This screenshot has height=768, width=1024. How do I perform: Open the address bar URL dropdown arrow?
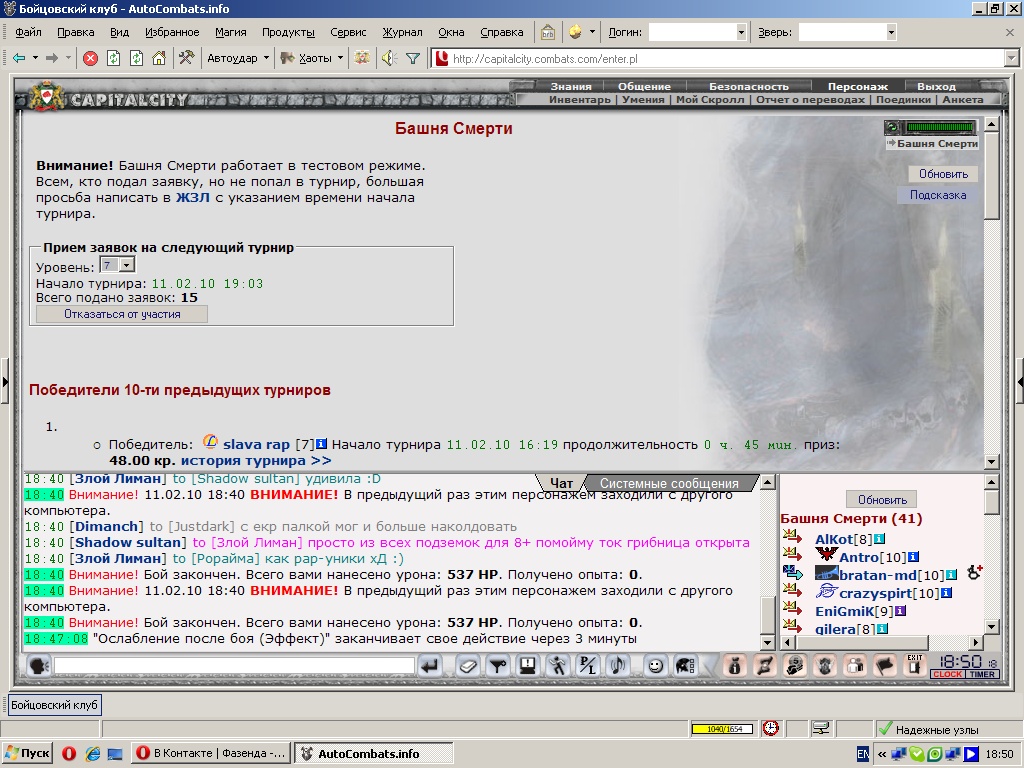pyautogui.click(x=1012, y=59)
